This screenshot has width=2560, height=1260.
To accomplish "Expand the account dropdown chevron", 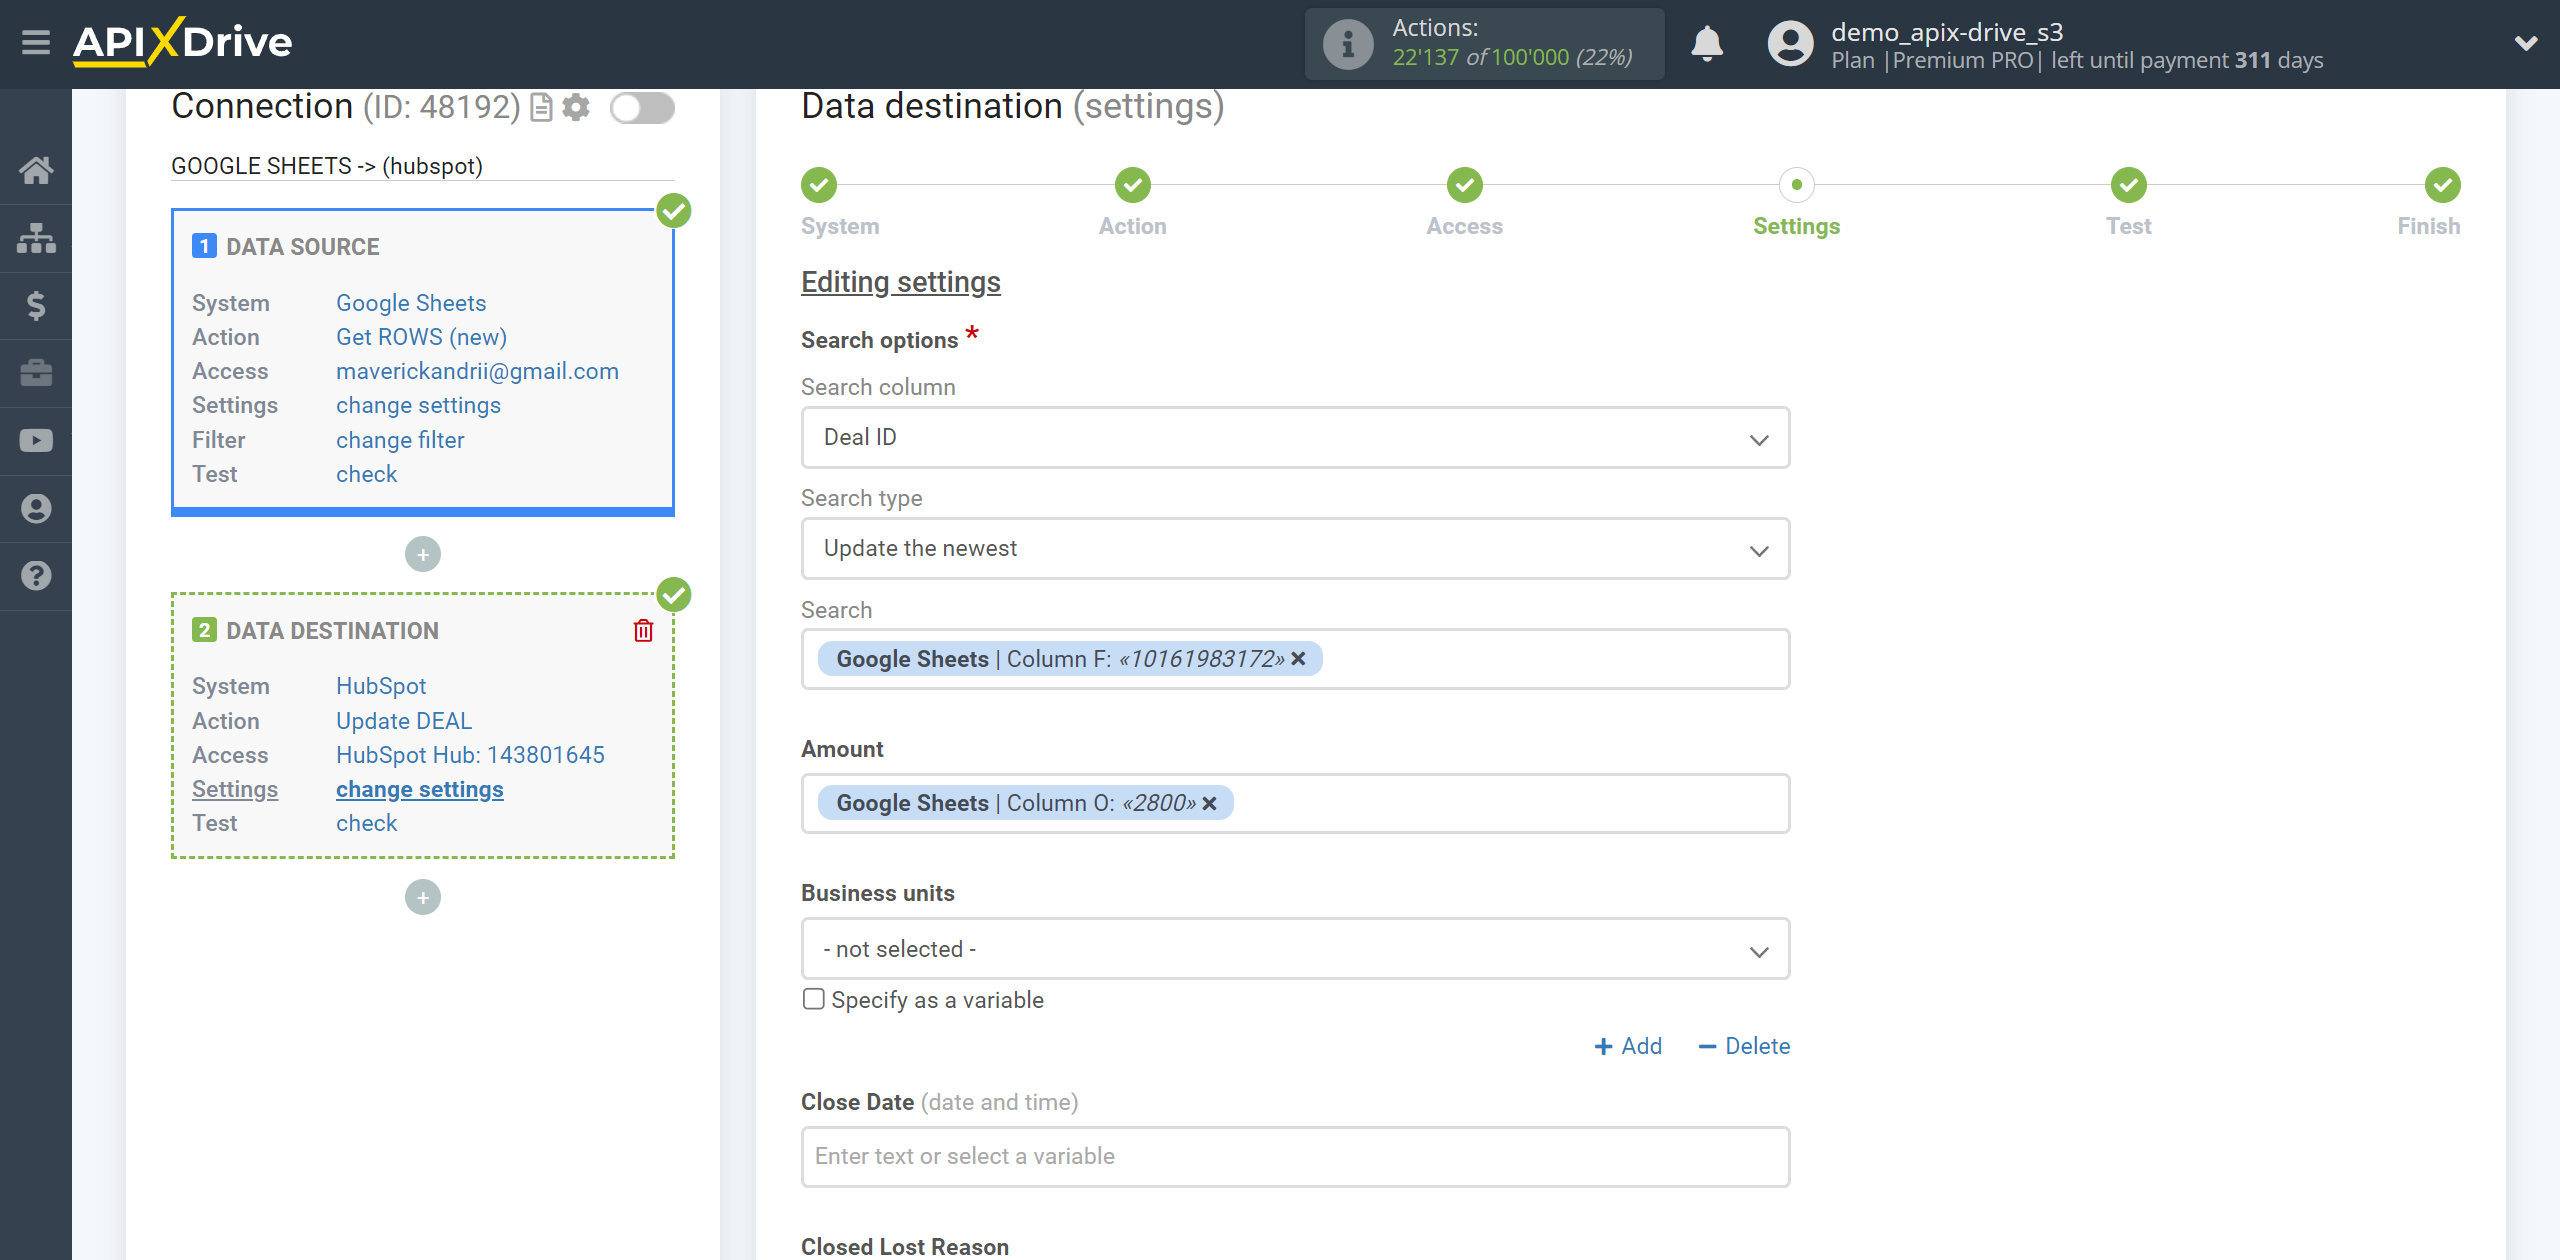I will 2526,44.
